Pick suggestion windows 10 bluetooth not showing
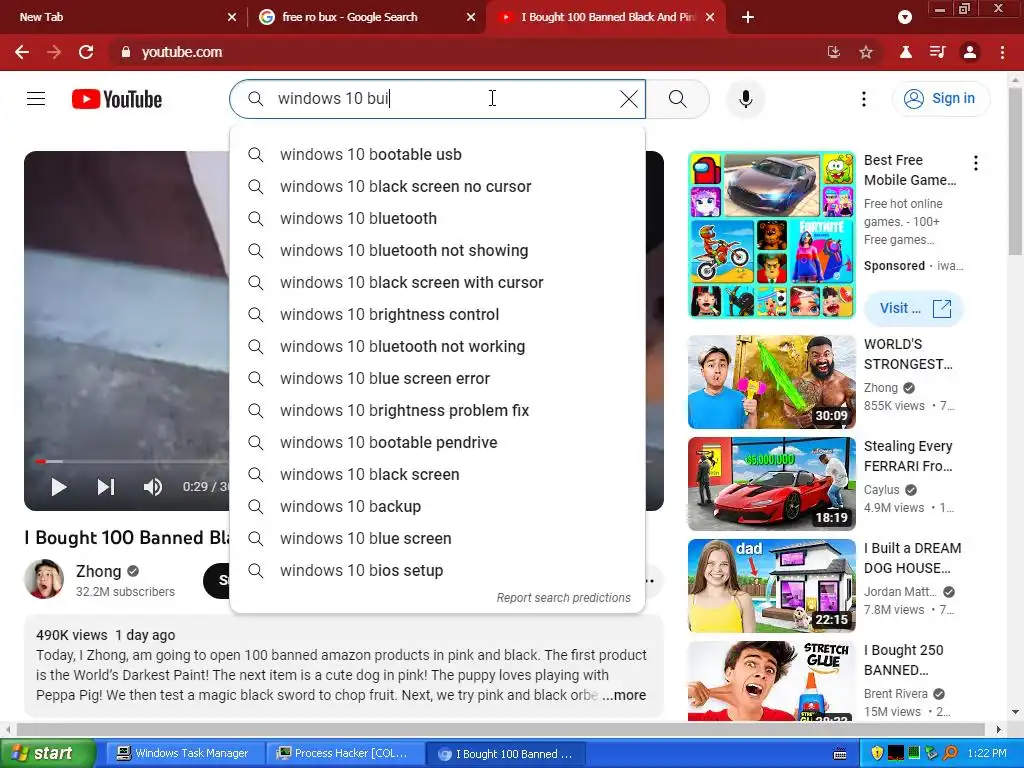This screenshot has height=768, width=1024. 438,251
